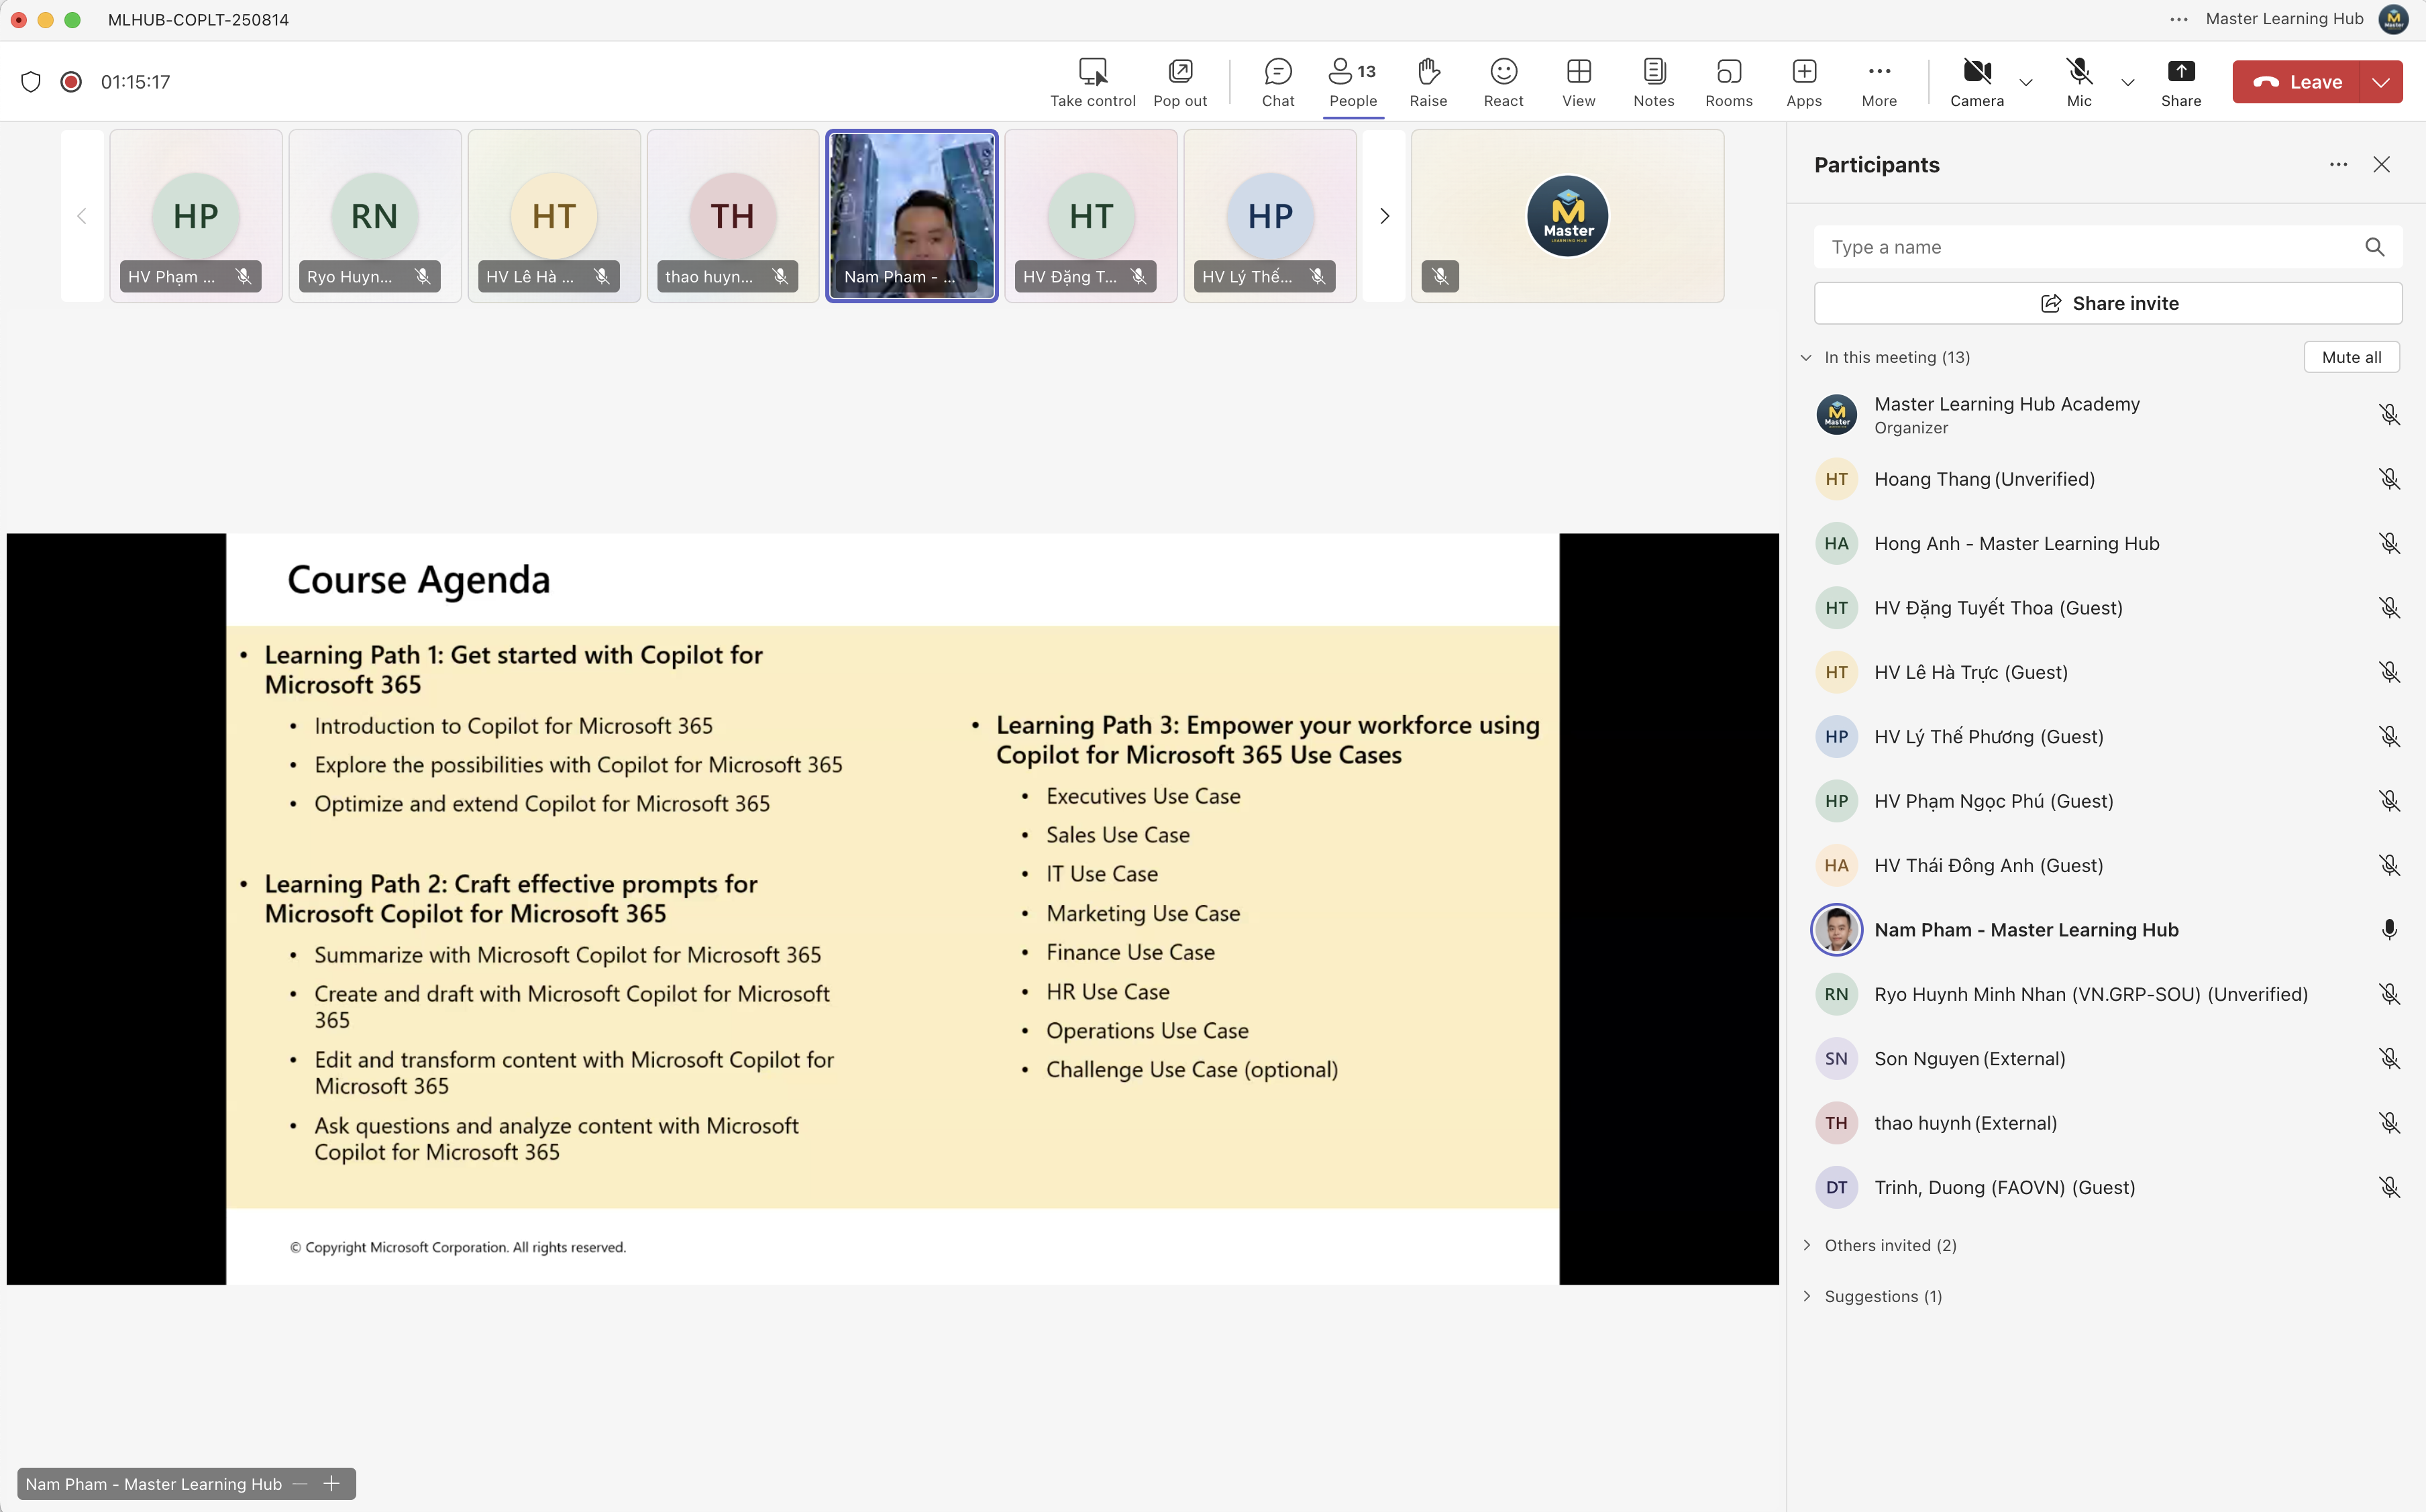Viewport: 2426px width, 1512px height.
Task: Toggle mic for Hoang Thang (Unverified)
Action: click(2388, 479)
